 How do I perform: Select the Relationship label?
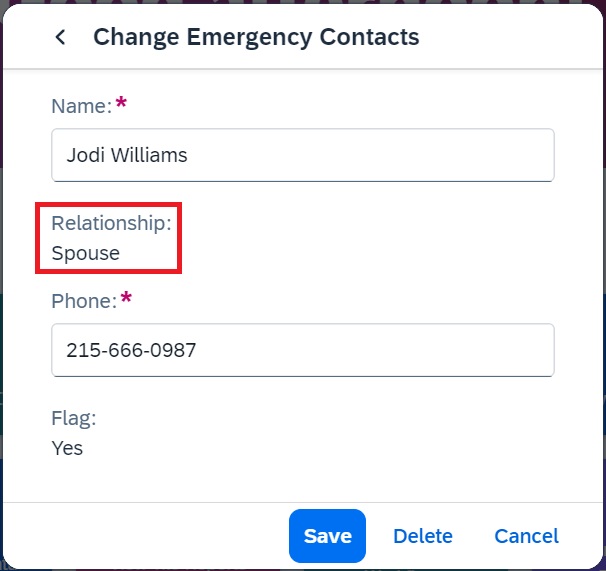(111, 223)
